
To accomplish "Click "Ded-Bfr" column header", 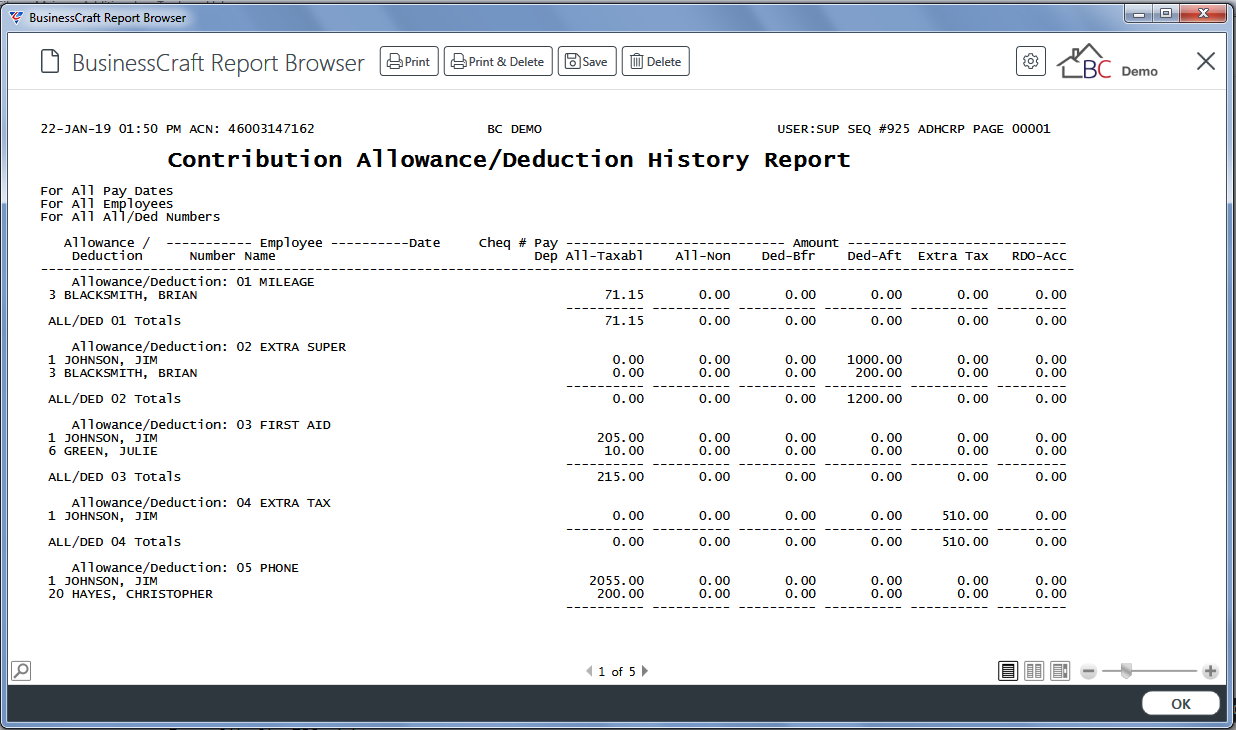I will pyautogui.click(x=788, y=256).
